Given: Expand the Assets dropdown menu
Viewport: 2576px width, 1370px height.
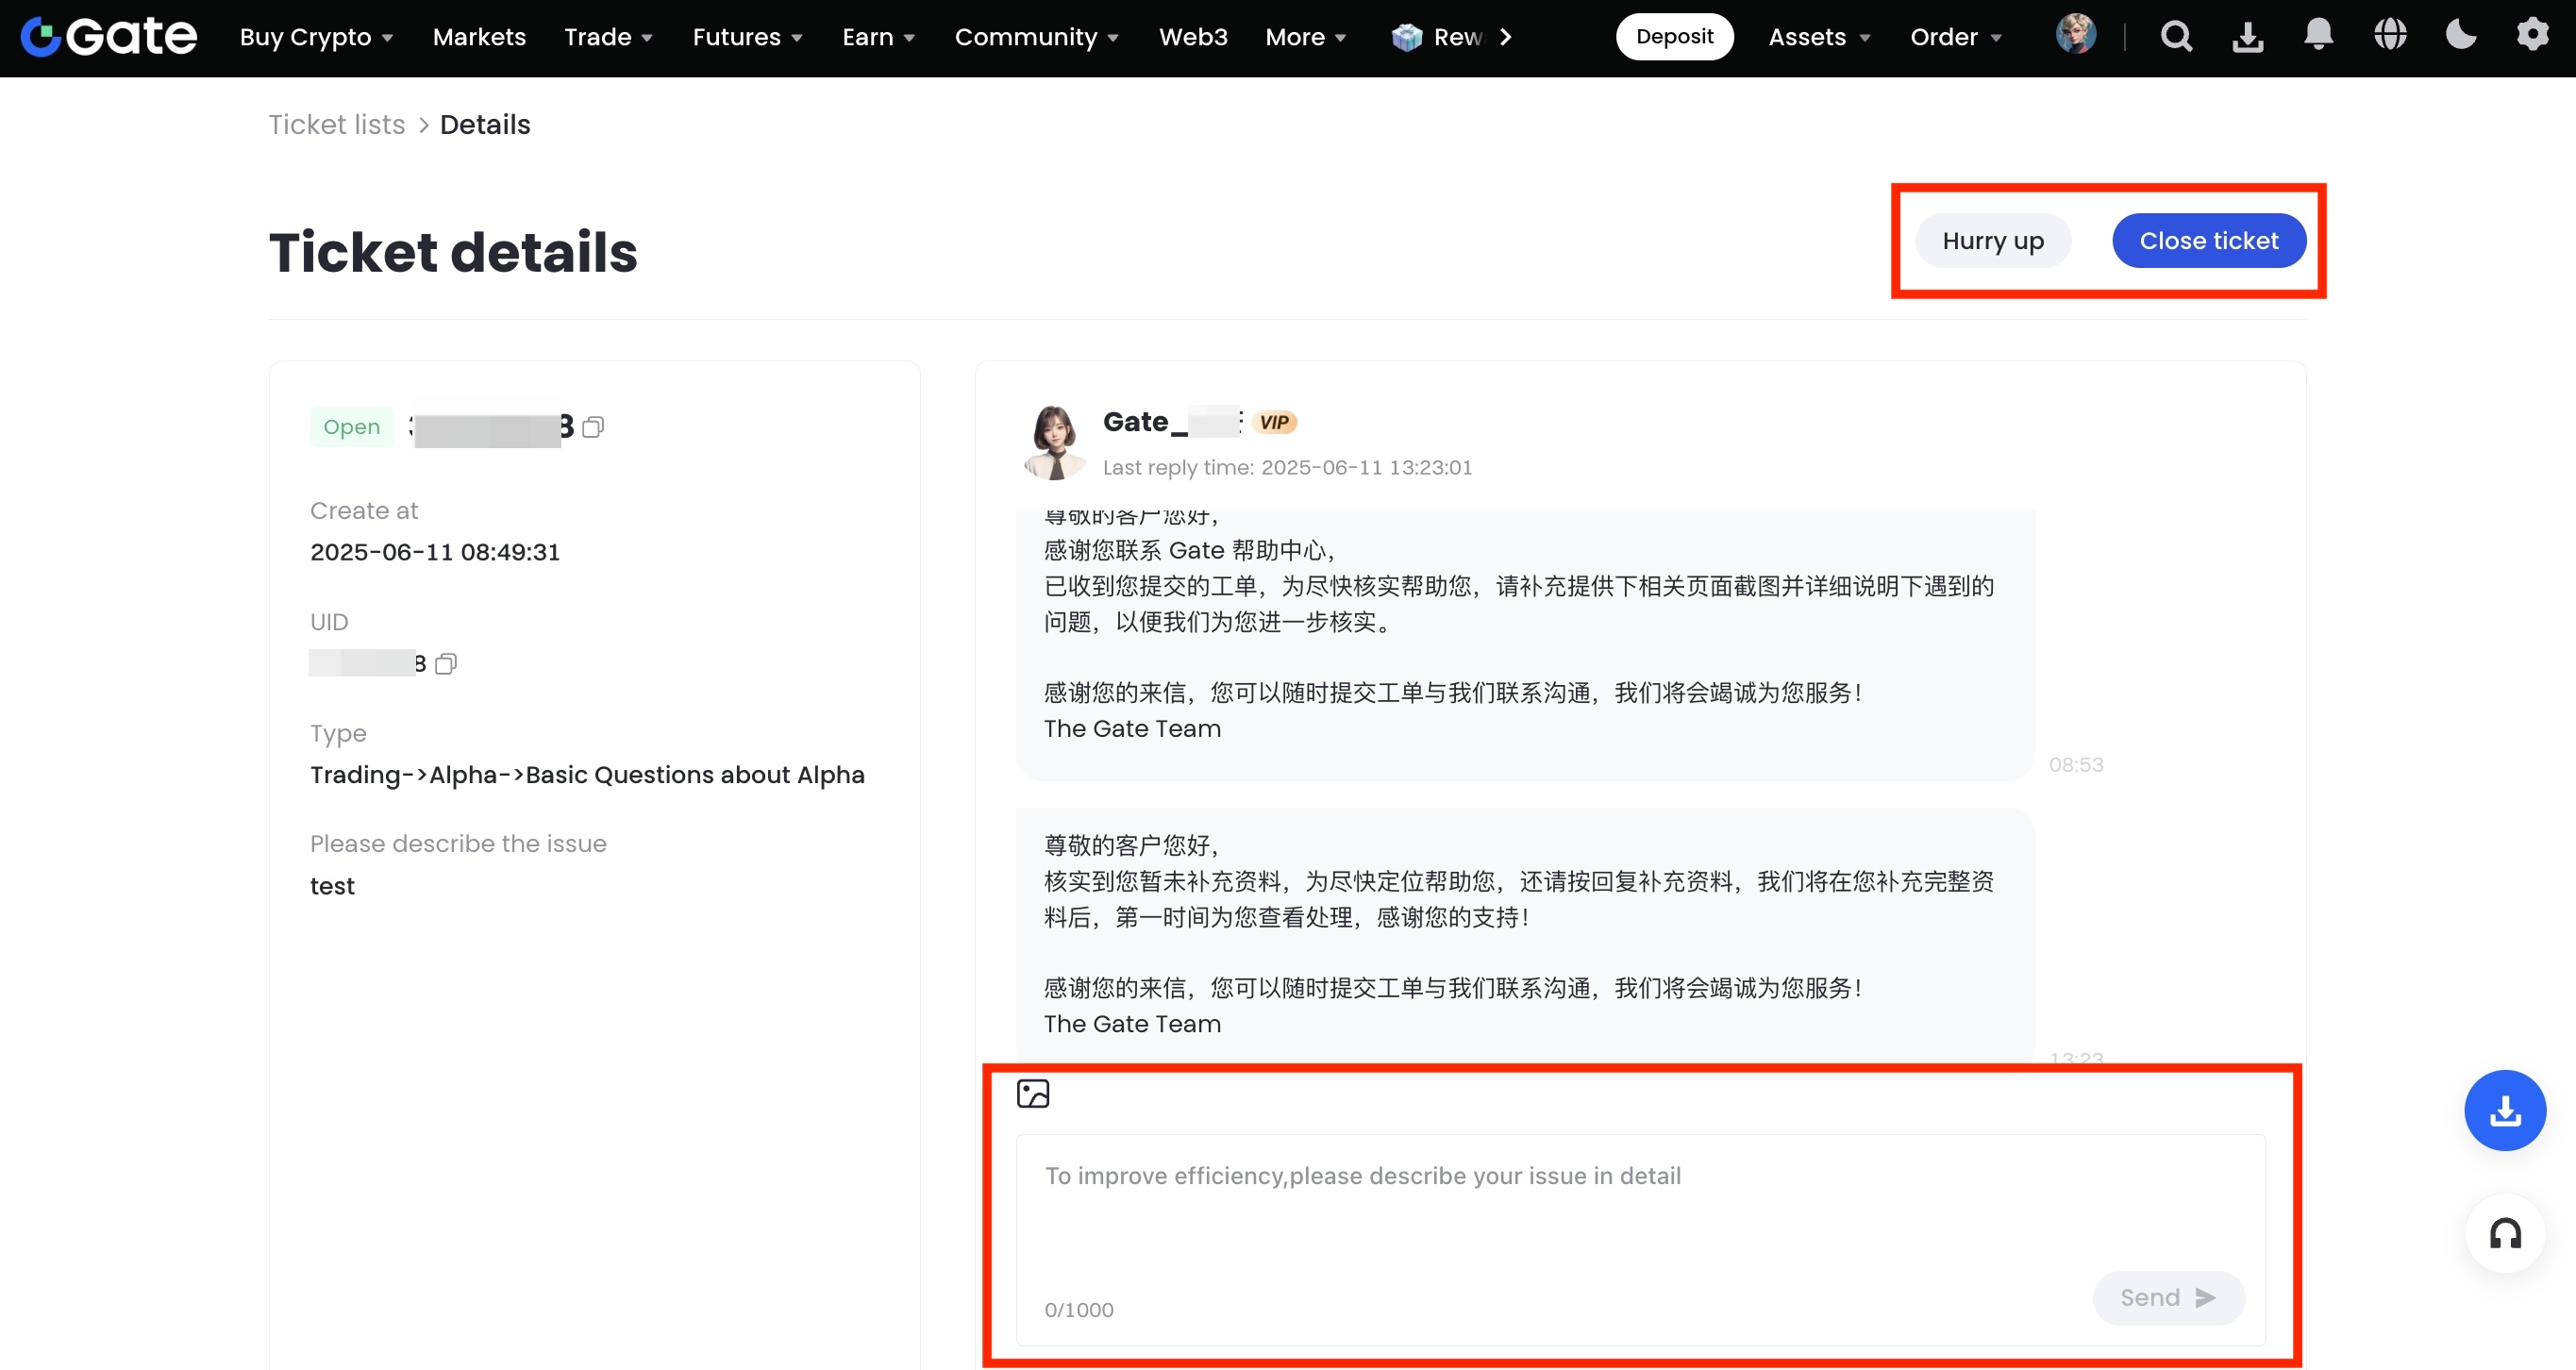Looking at the screenshot, I should click(1818, 37).
